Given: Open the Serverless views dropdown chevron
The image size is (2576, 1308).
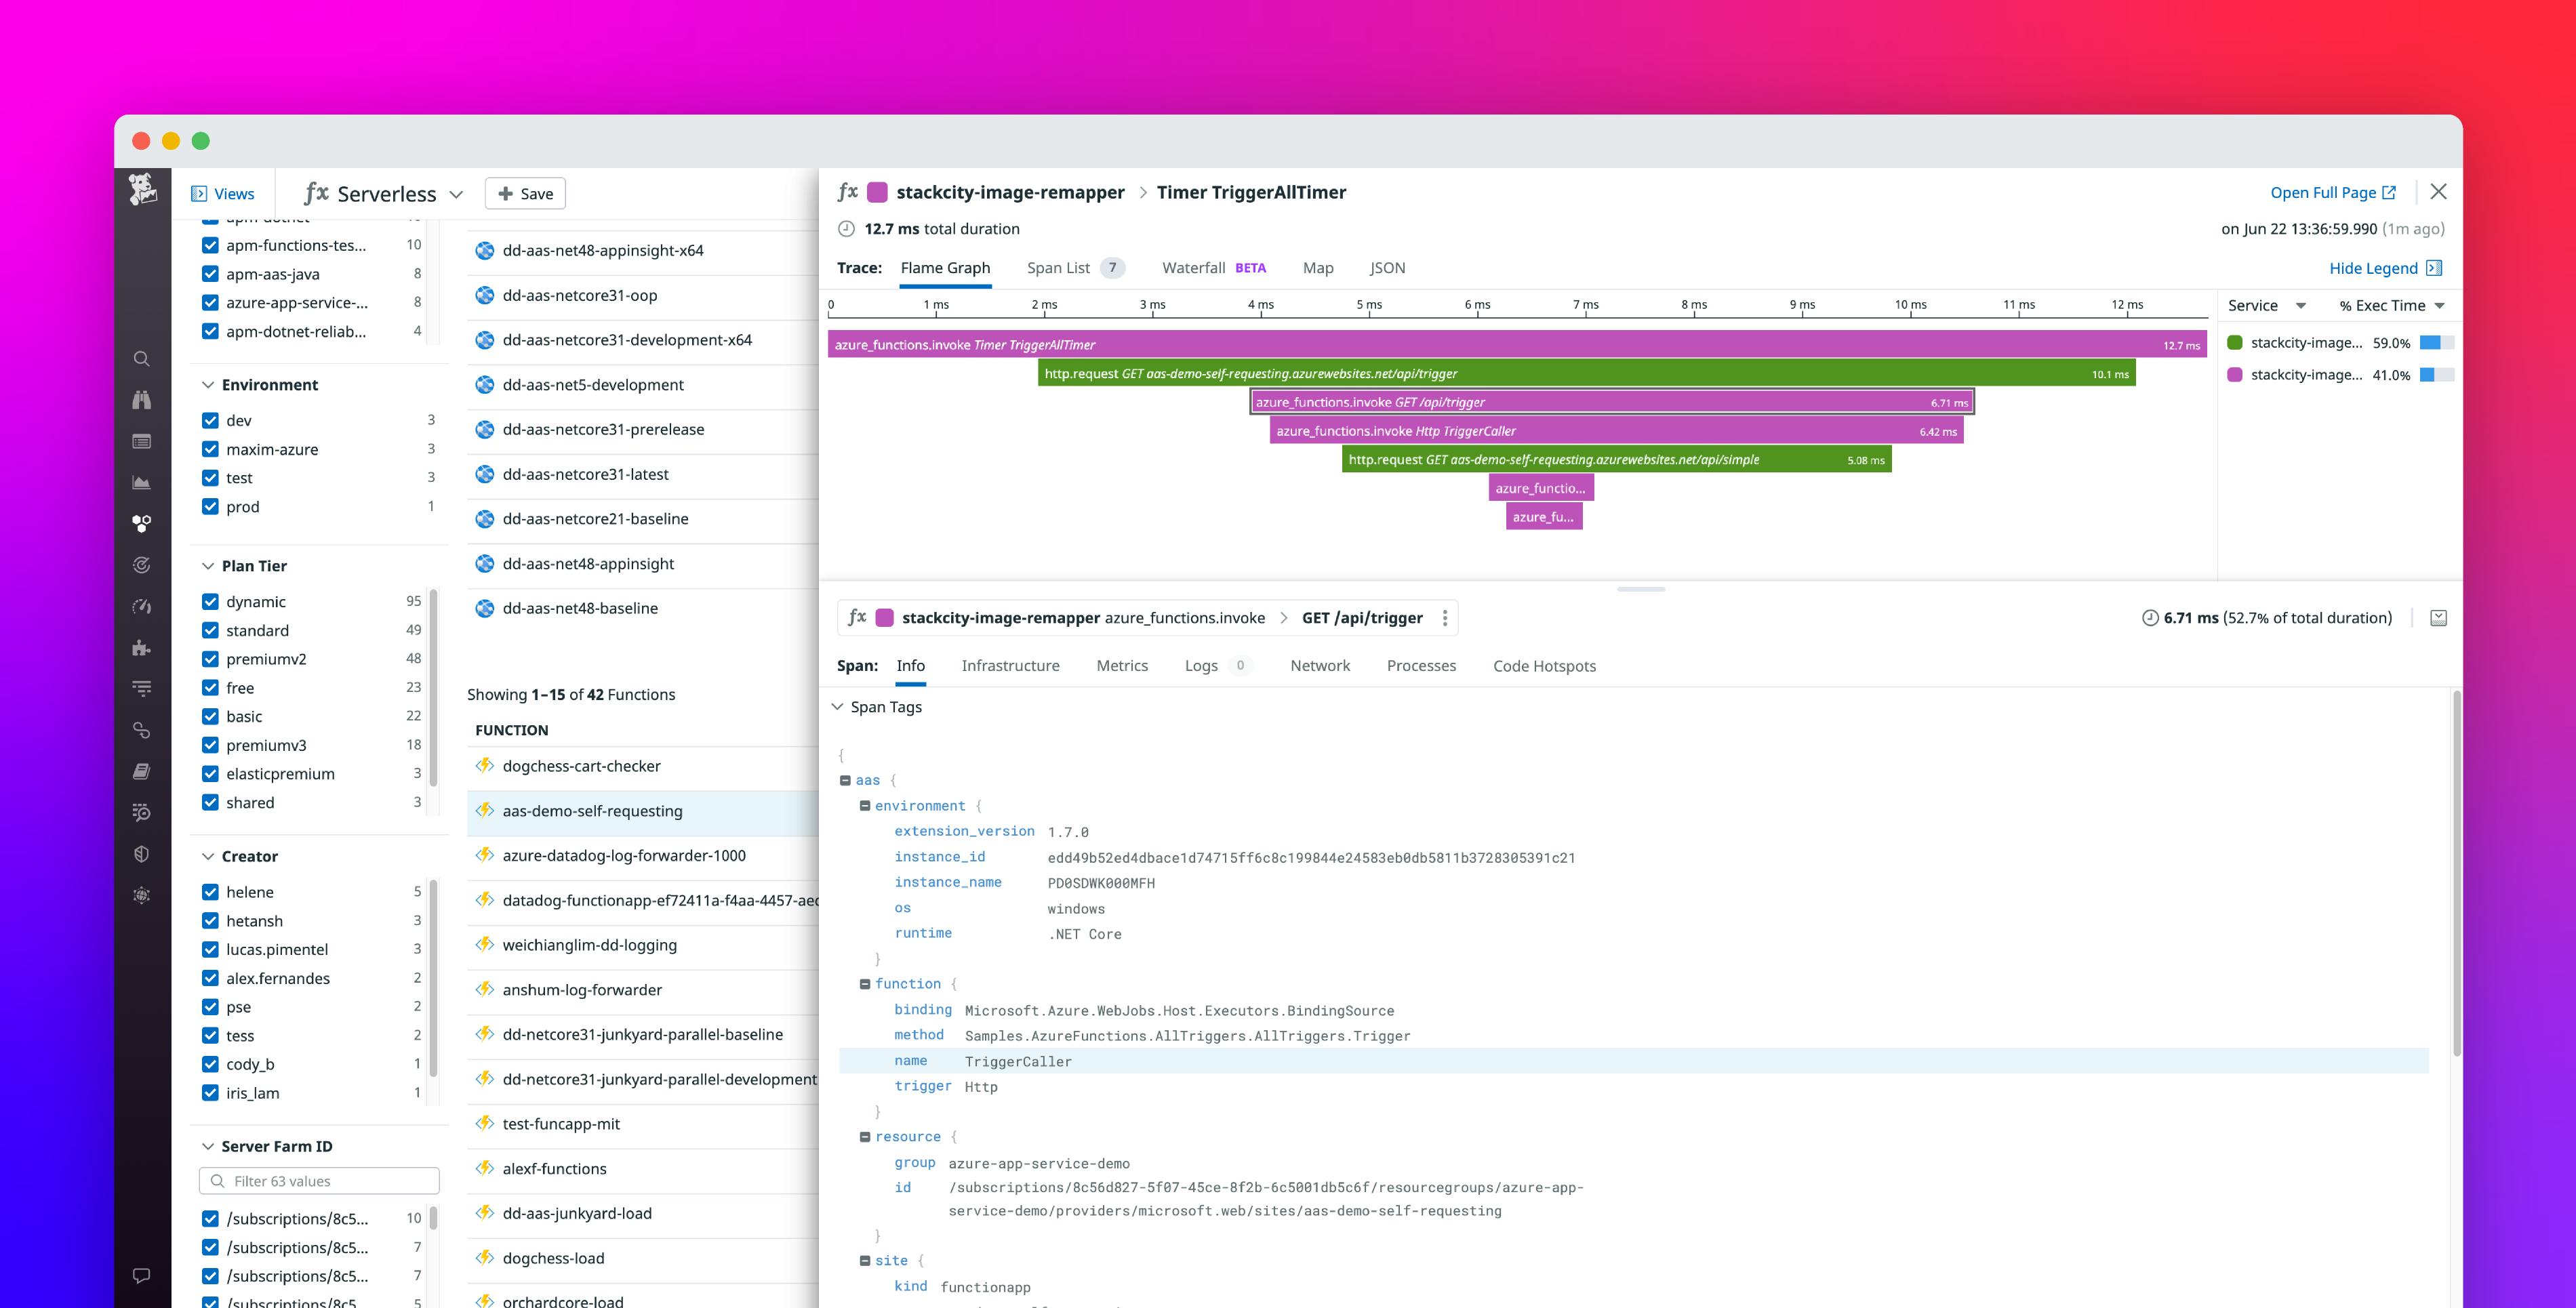Looking at the screenshot, I should (457, 193).
